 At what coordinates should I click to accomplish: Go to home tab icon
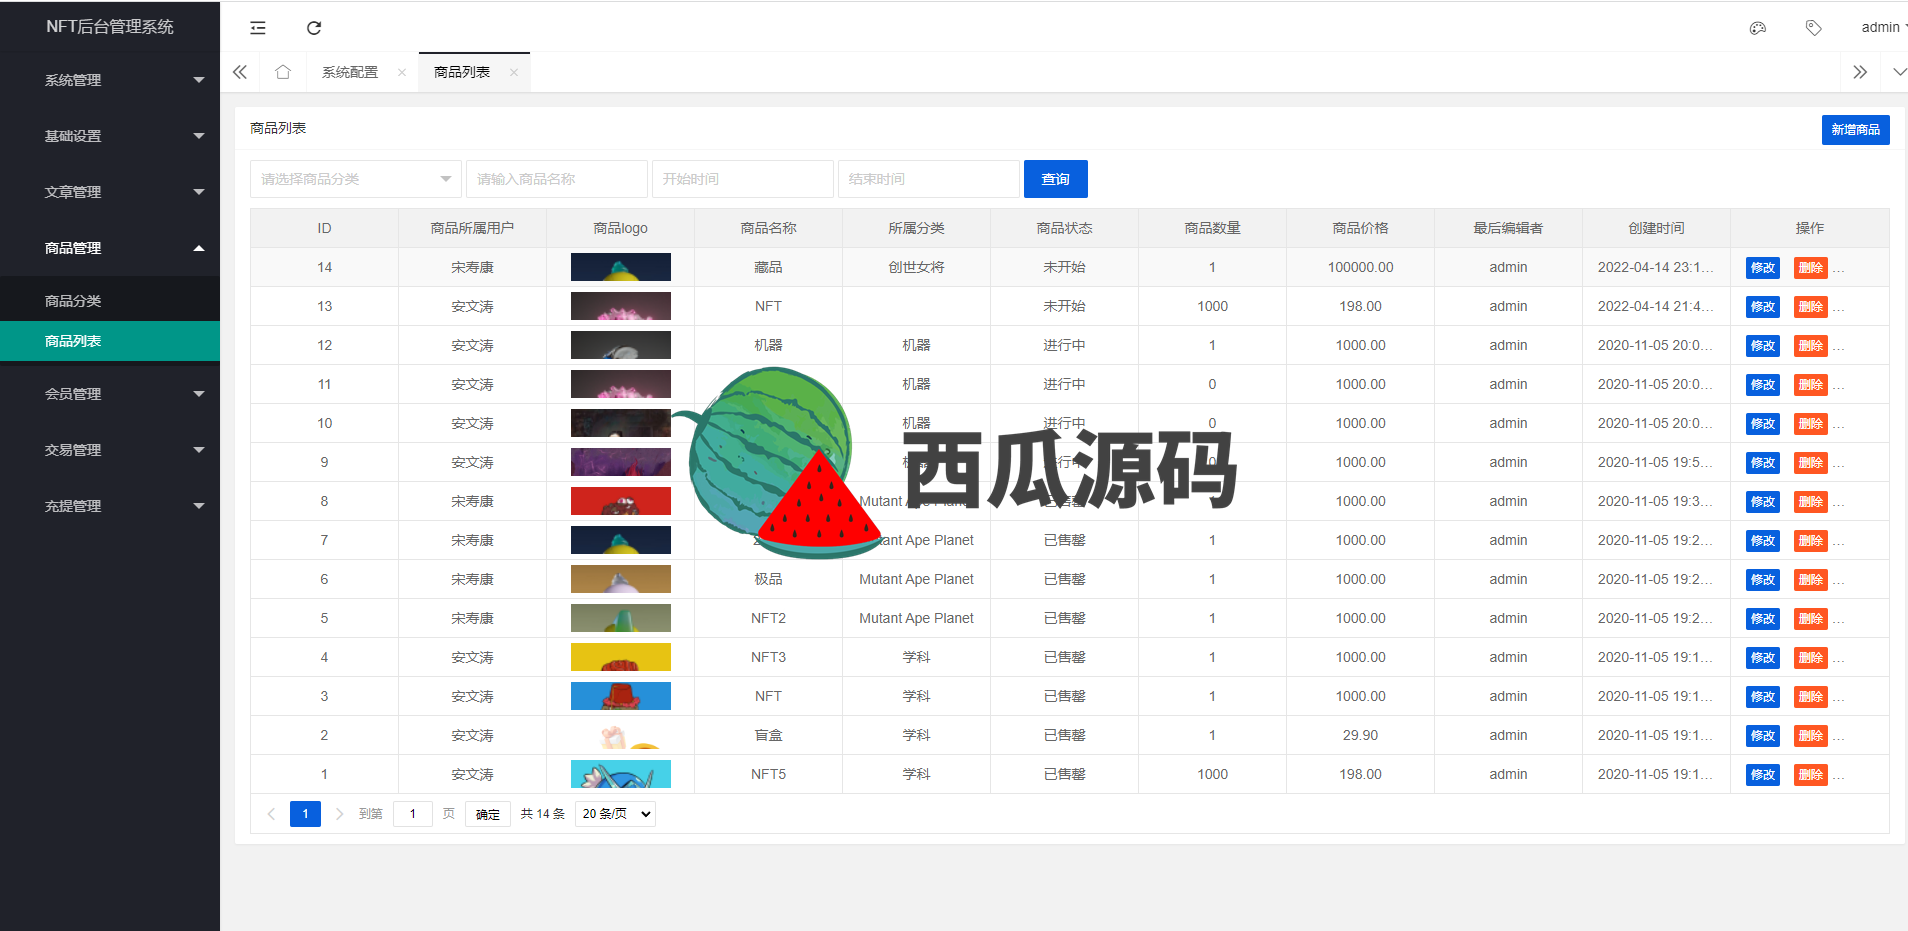(x=283, y=72)
